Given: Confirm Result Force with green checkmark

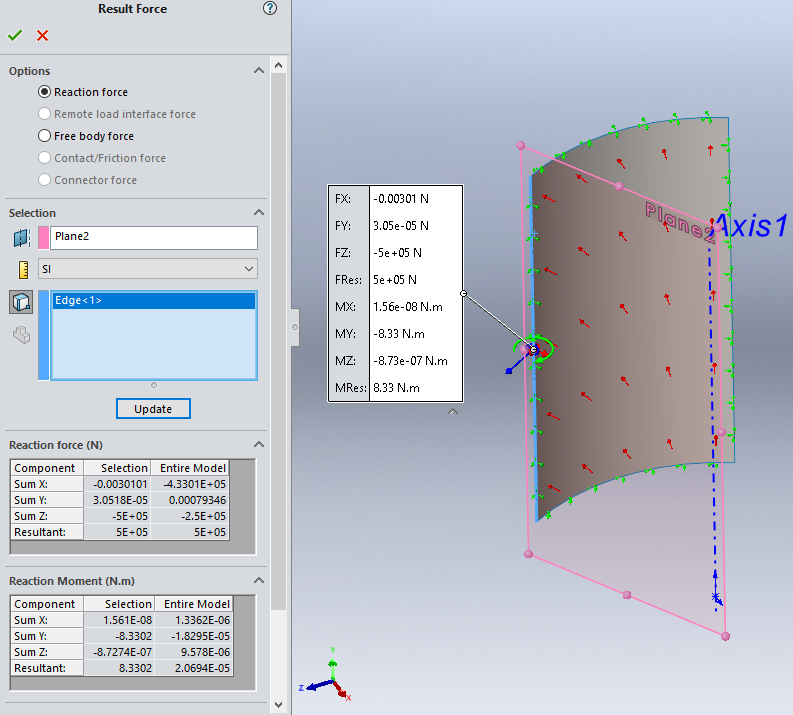Looking at the screenshot, I should 14,35.
